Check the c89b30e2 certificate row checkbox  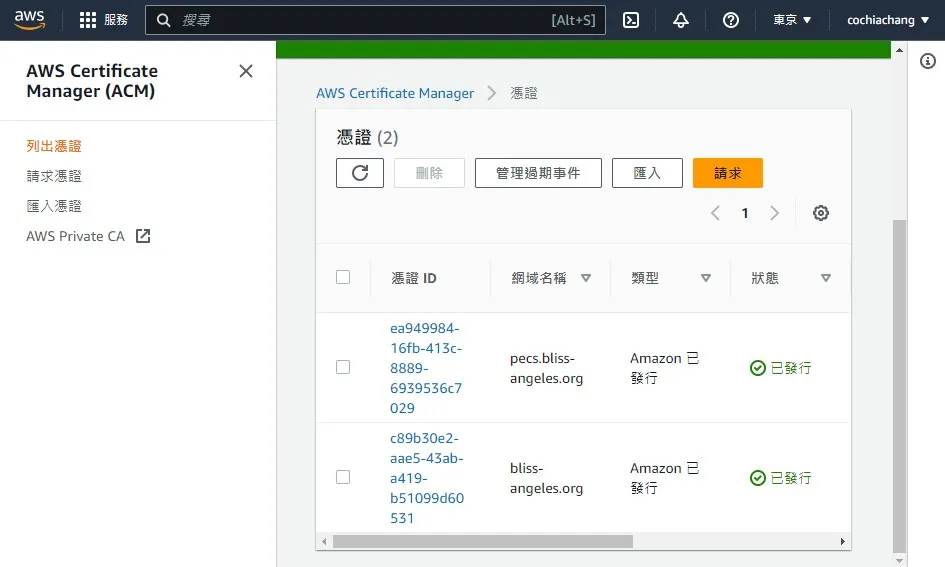(343, 477)
